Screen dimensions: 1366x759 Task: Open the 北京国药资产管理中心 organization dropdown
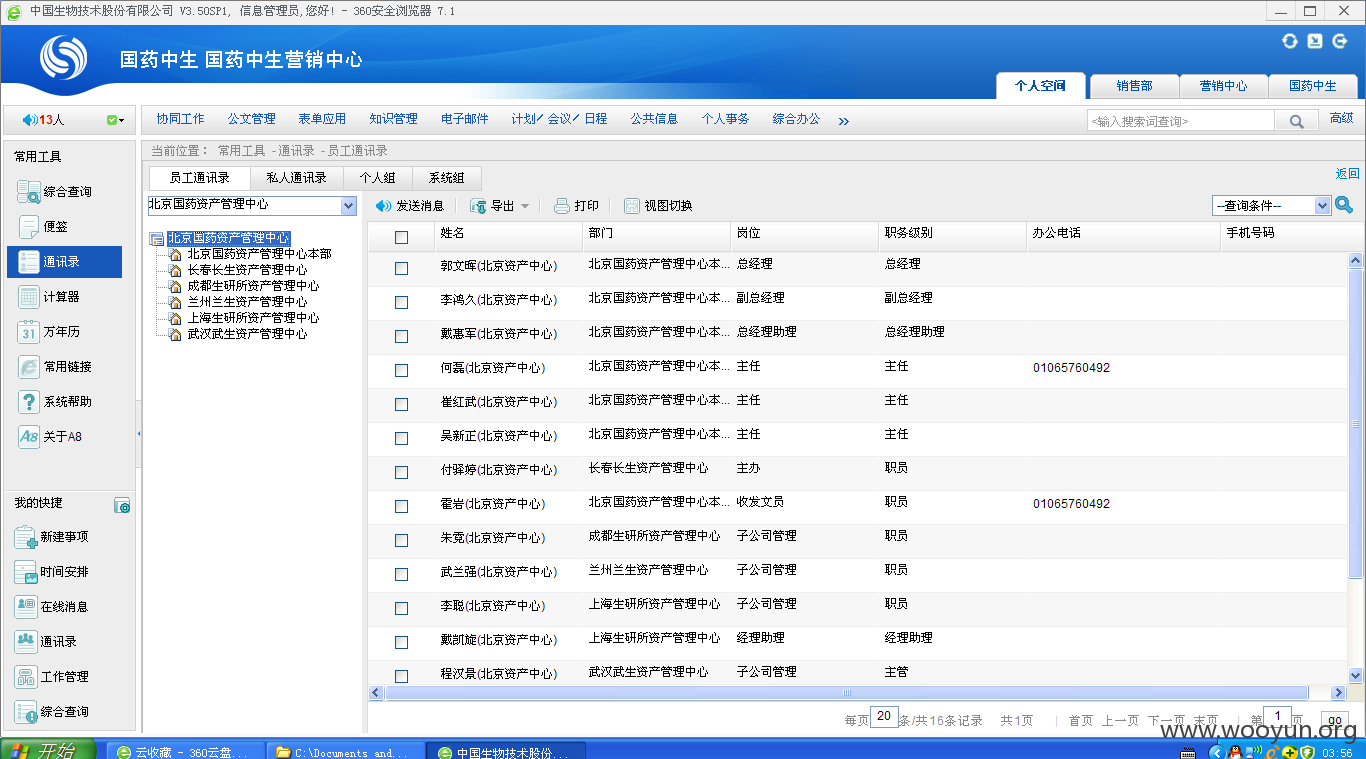[x=348, y=205]
